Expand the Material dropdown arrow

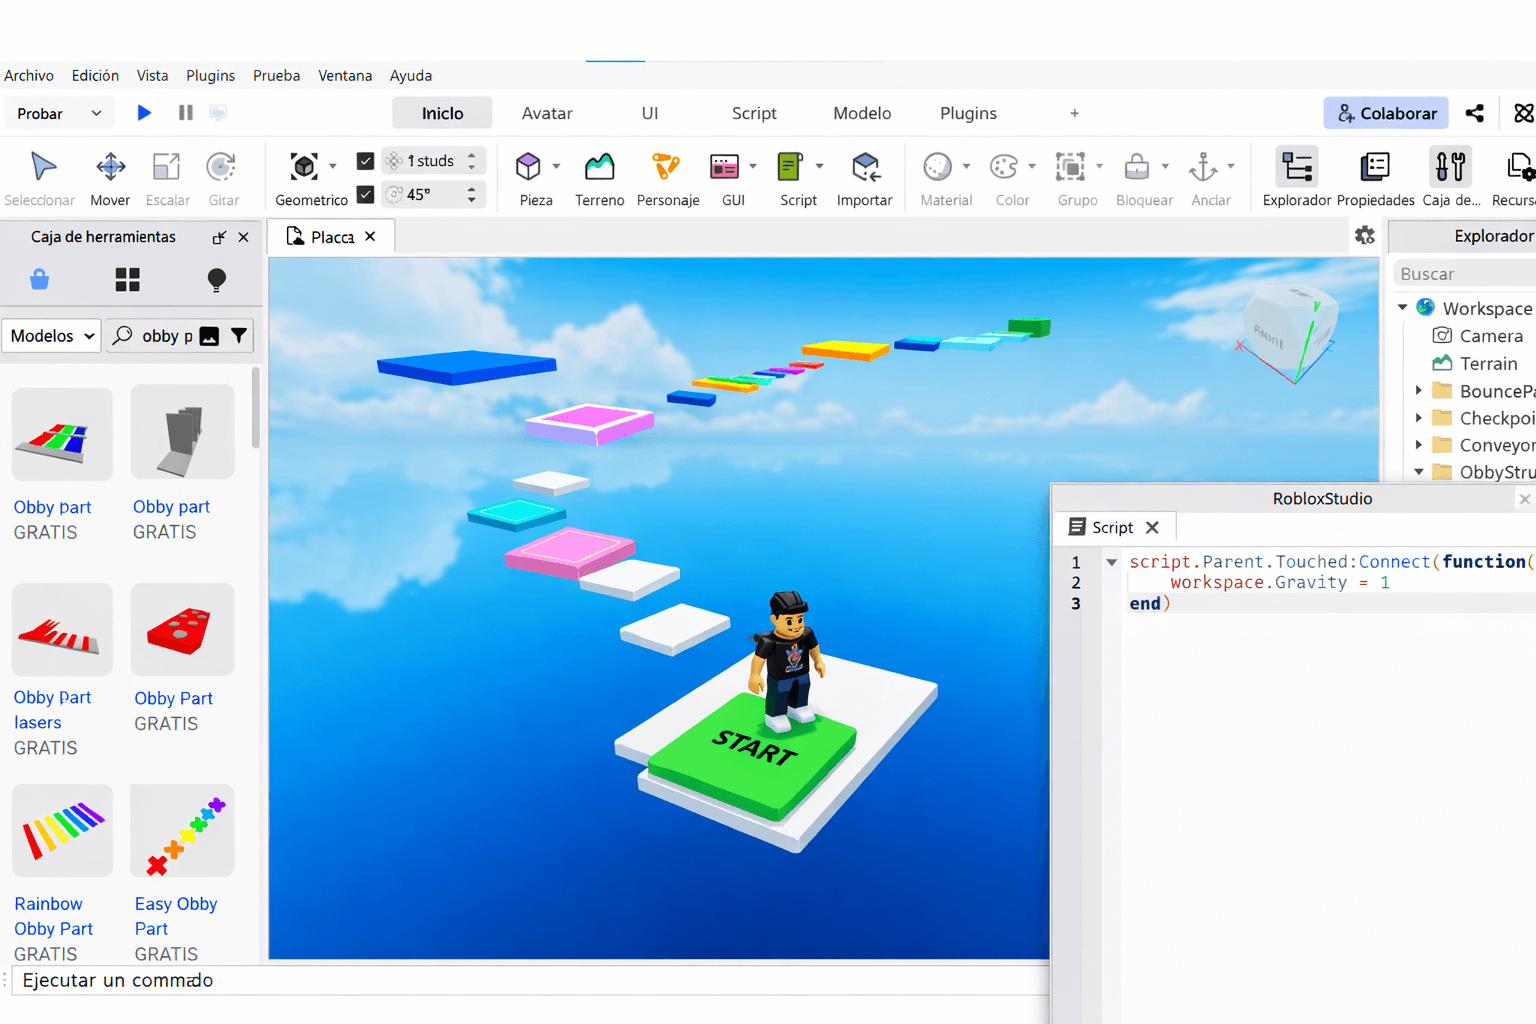pos(966,167)
